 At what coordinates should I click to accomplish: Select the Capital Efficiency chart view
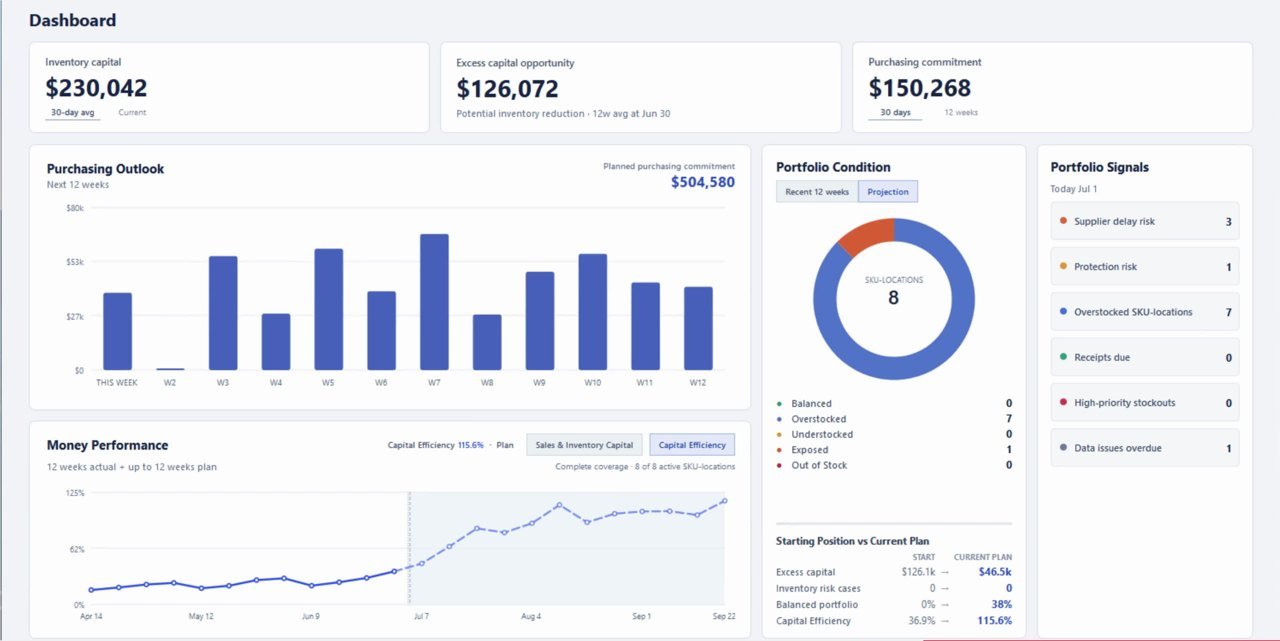692,445
